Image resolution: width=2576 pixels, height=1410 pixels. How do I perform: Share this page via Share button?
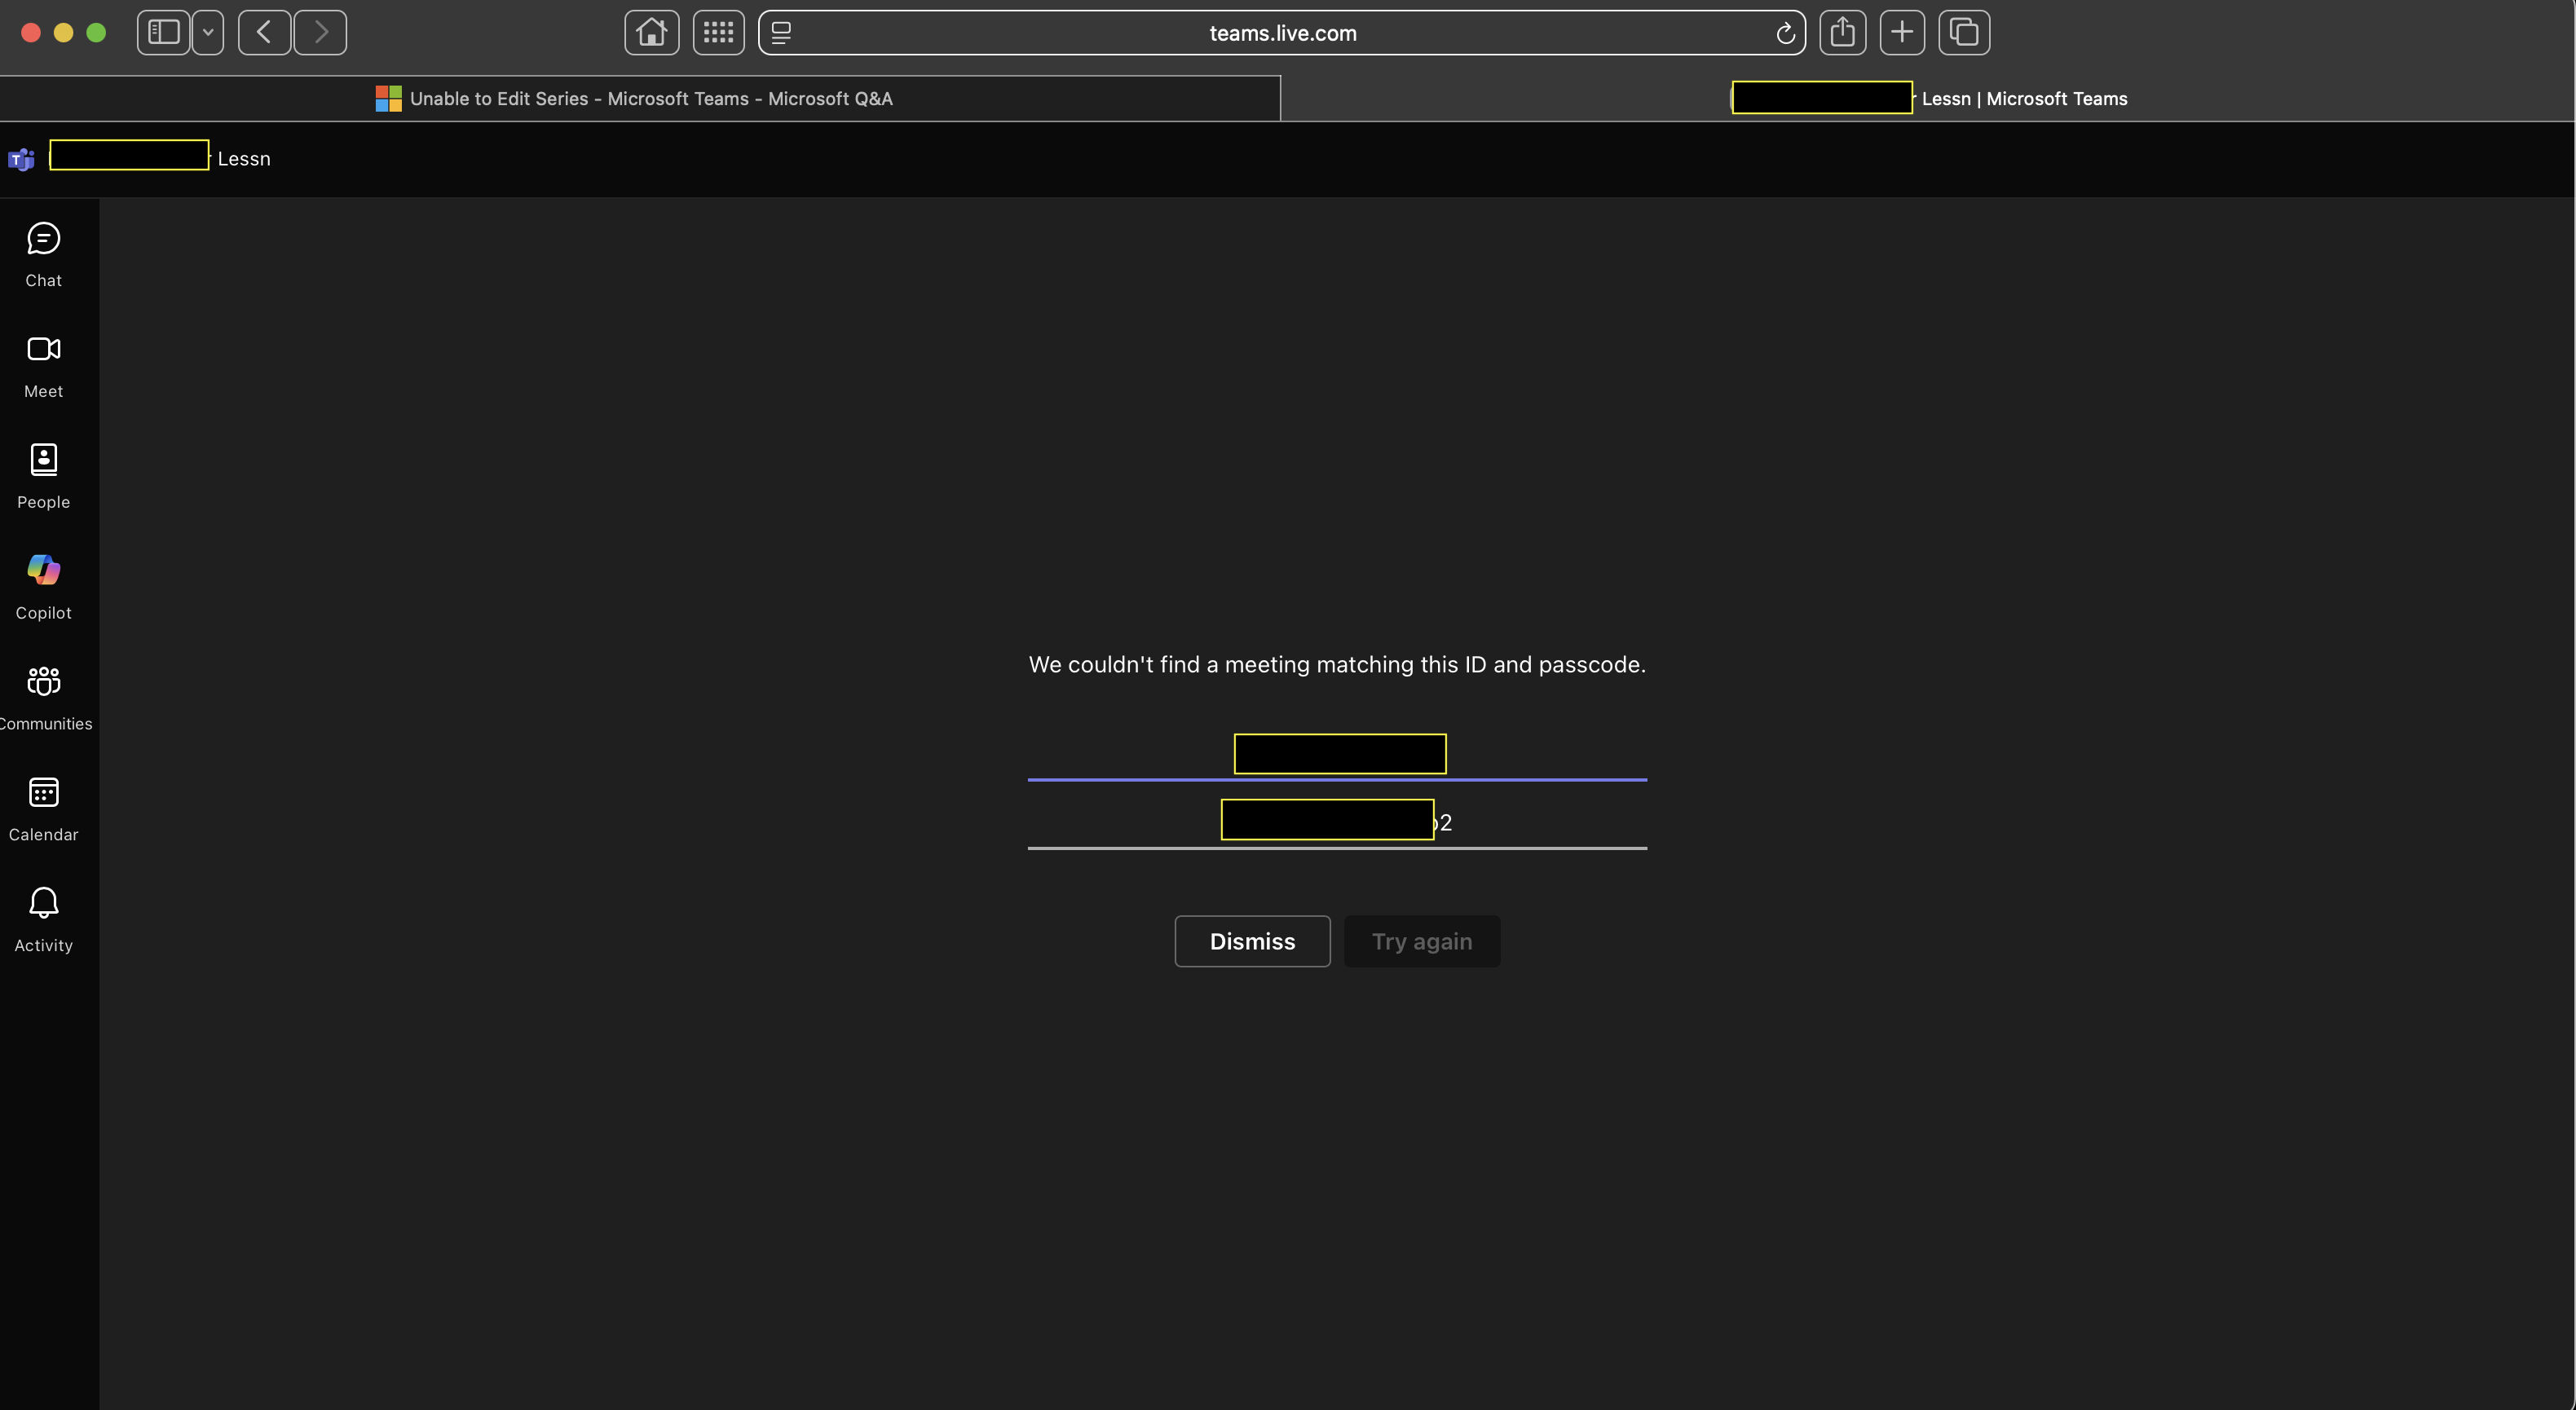point(1842,32)
